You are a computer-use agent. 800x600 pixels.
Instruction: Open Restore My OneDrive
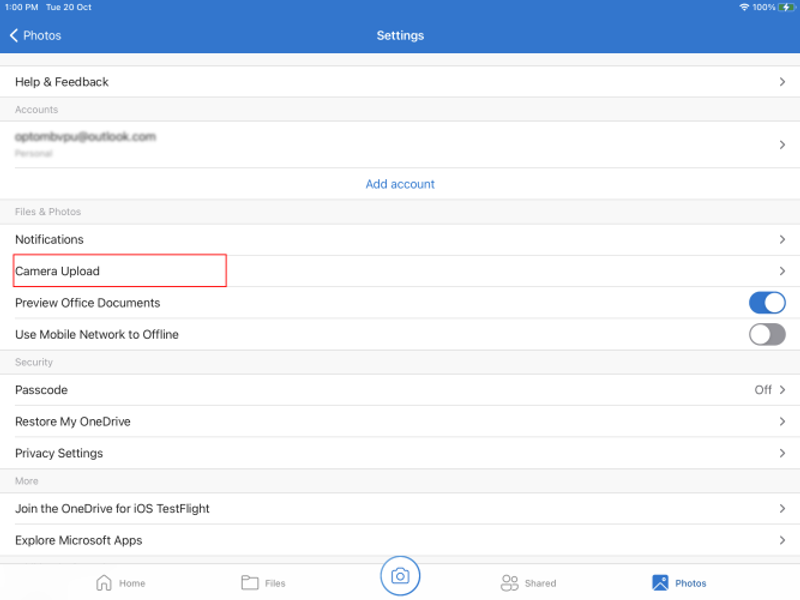tap(400, 422)
